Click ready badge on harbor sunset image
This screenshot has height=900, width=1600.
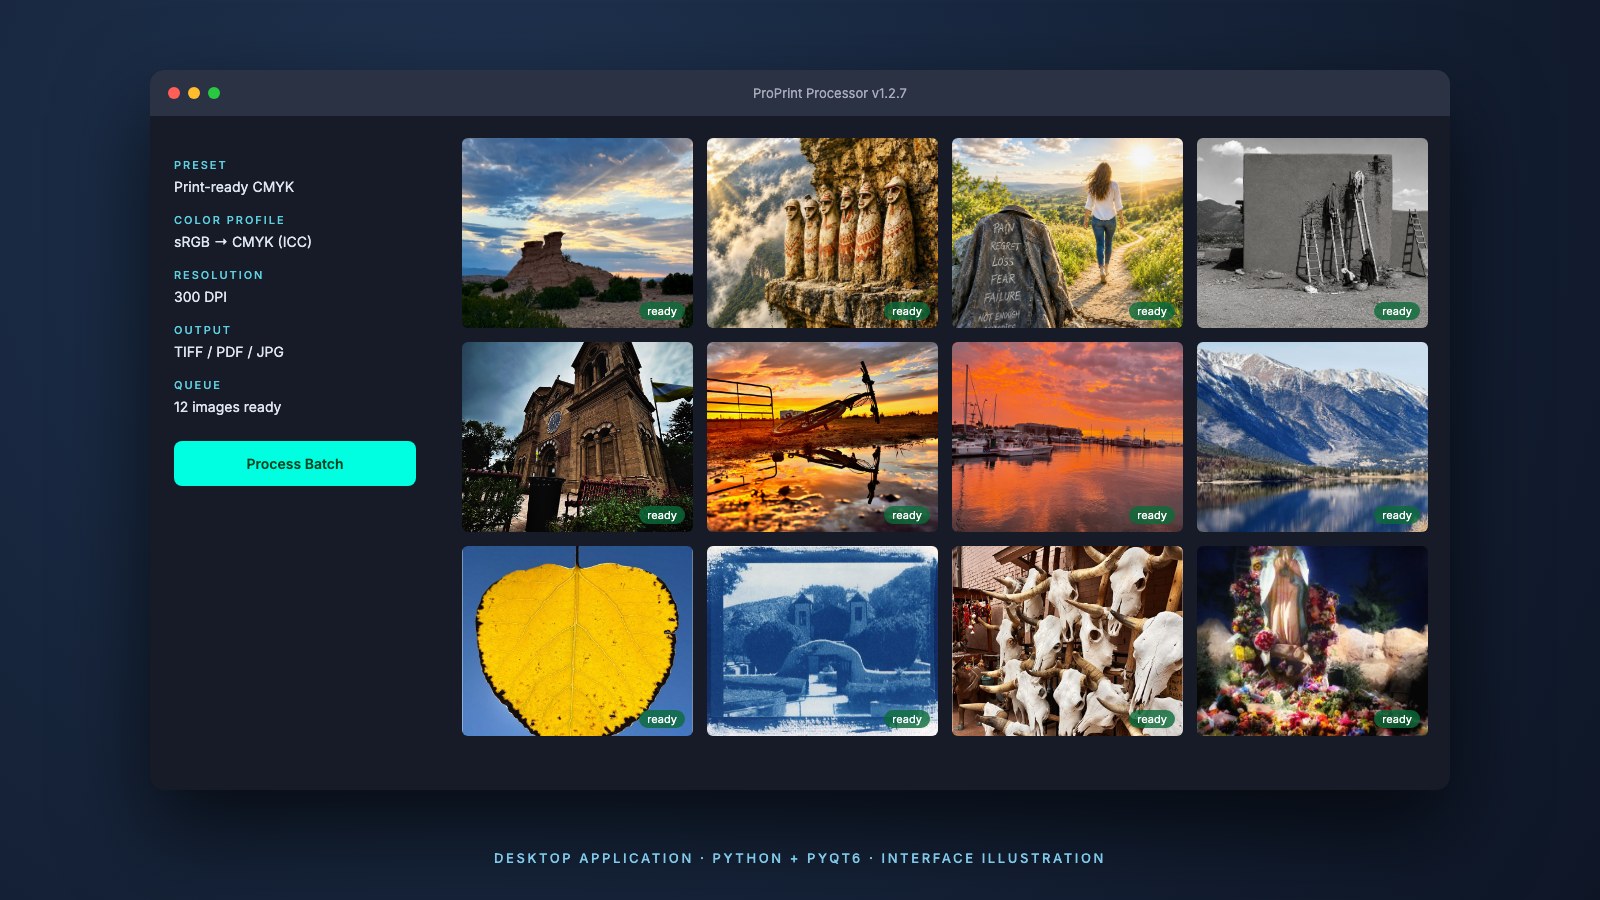[1152, 515]
